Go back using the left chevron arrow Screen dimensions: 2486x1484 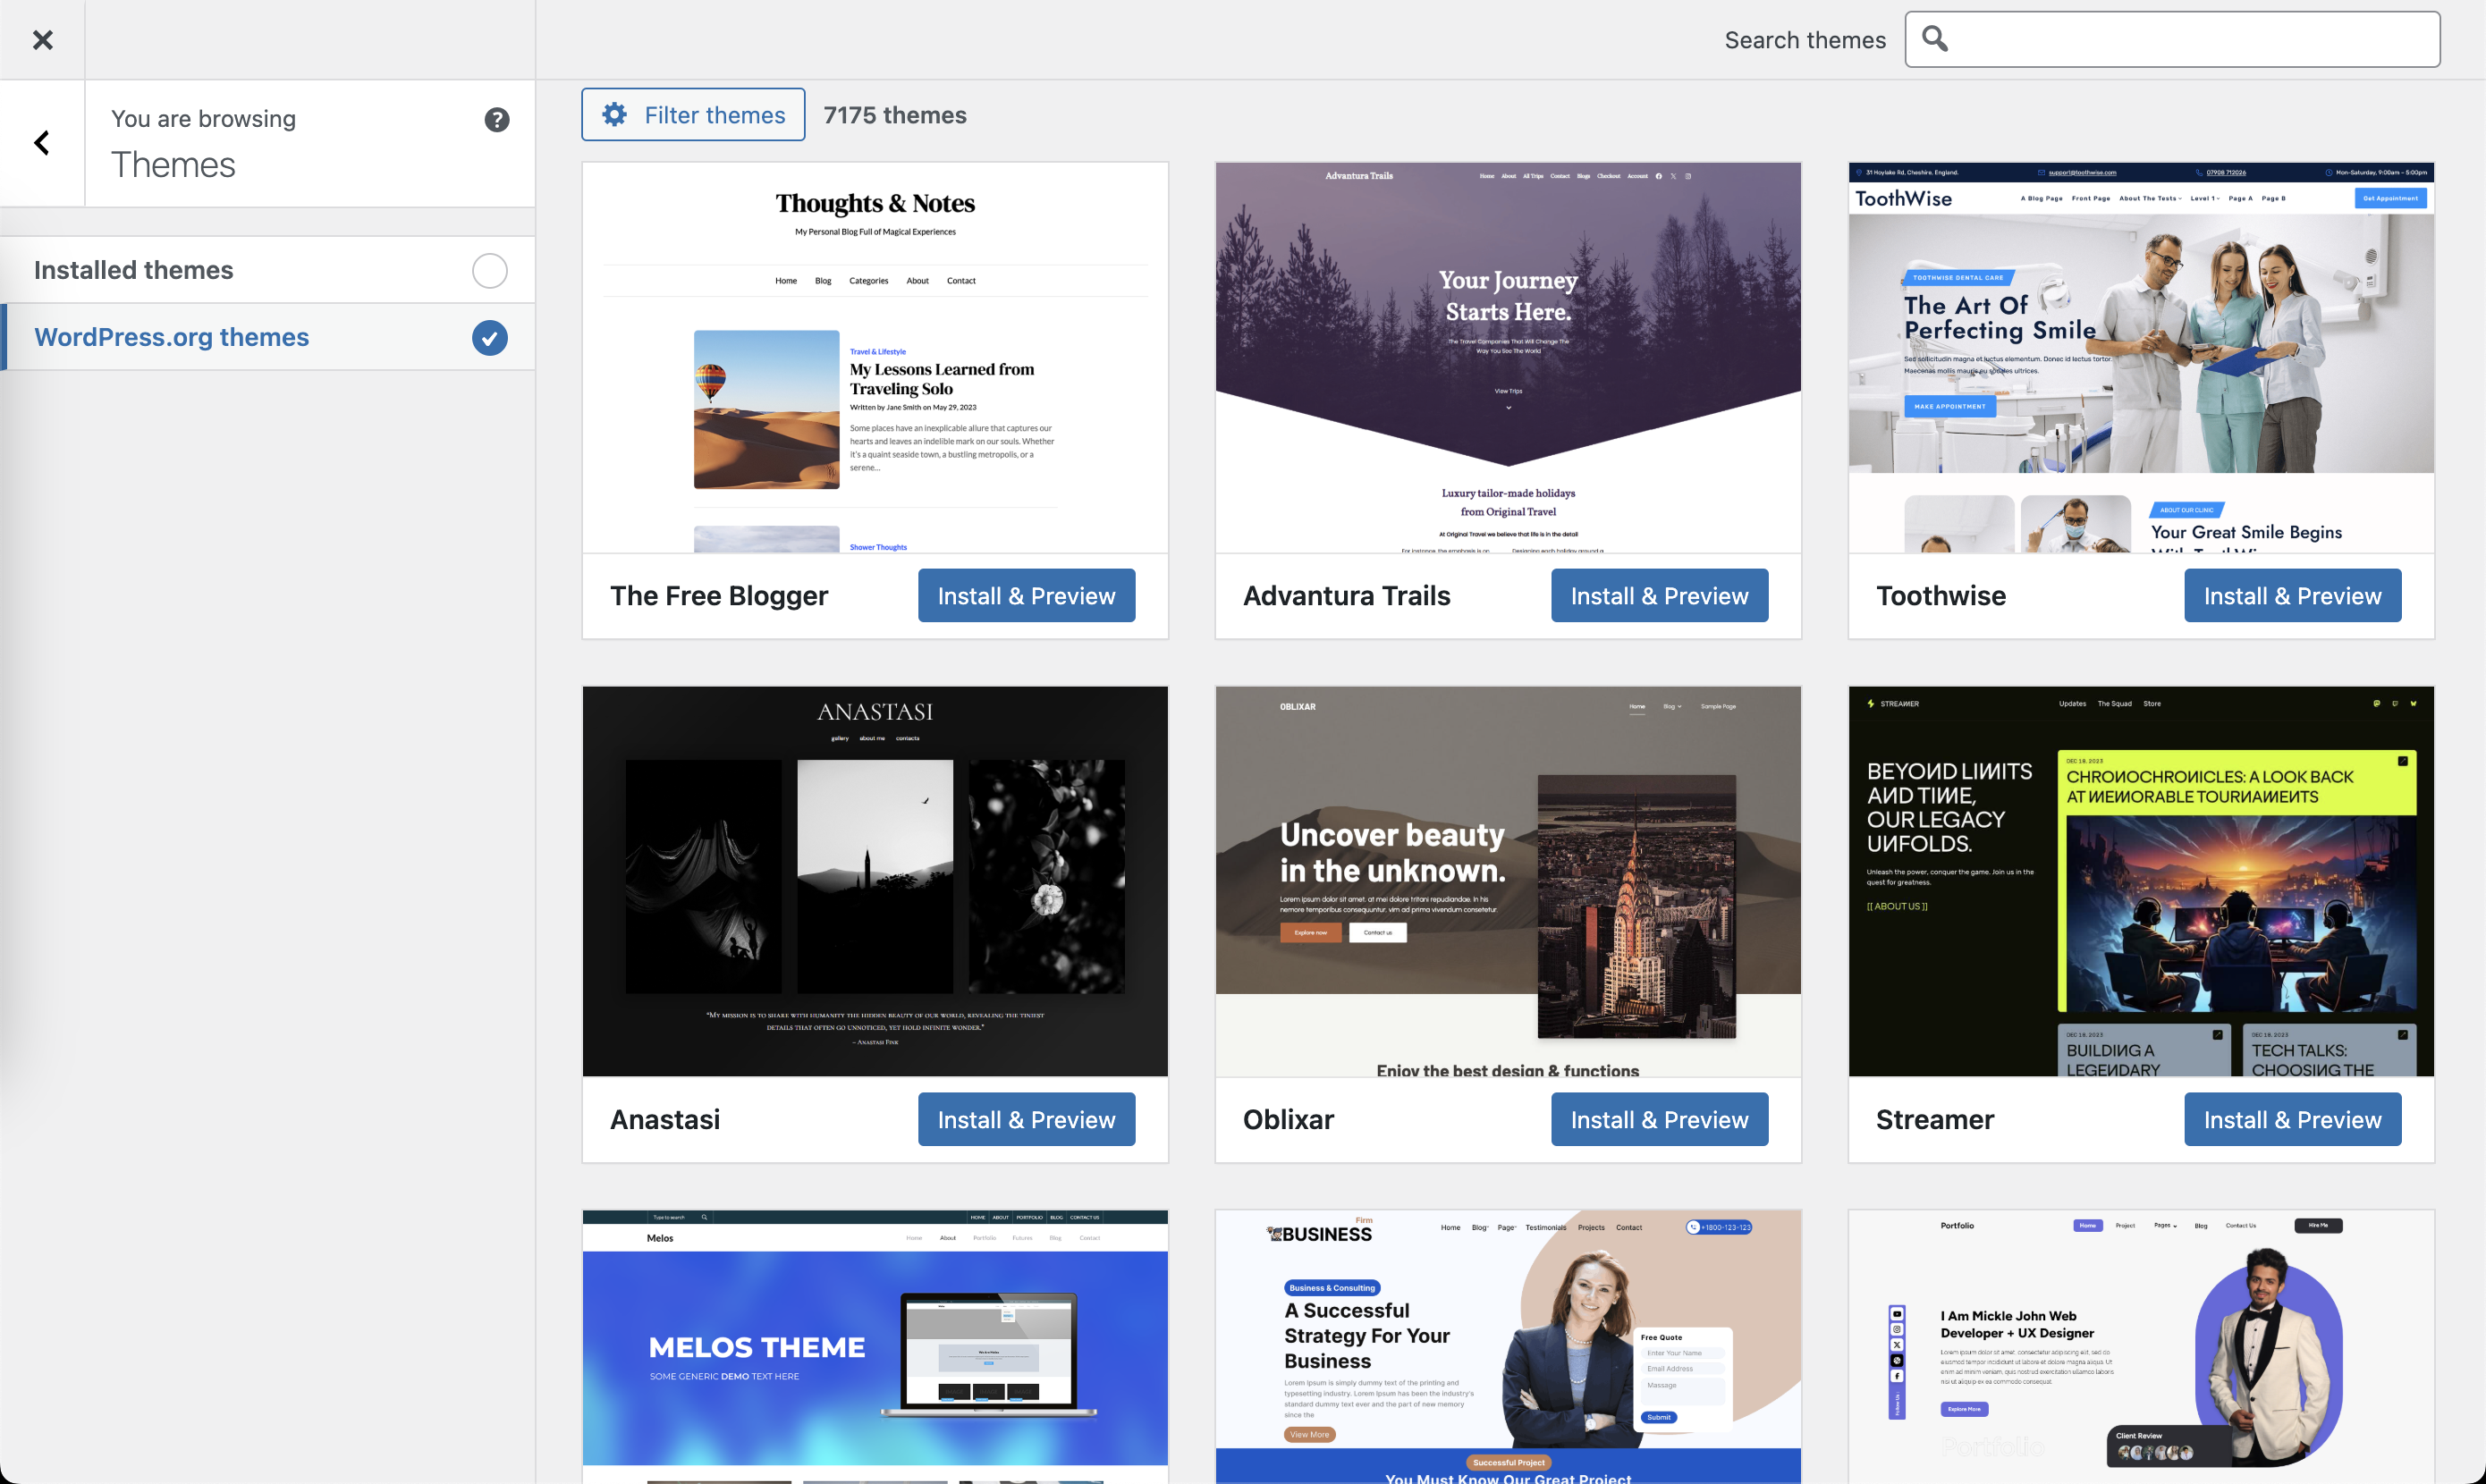42,143
